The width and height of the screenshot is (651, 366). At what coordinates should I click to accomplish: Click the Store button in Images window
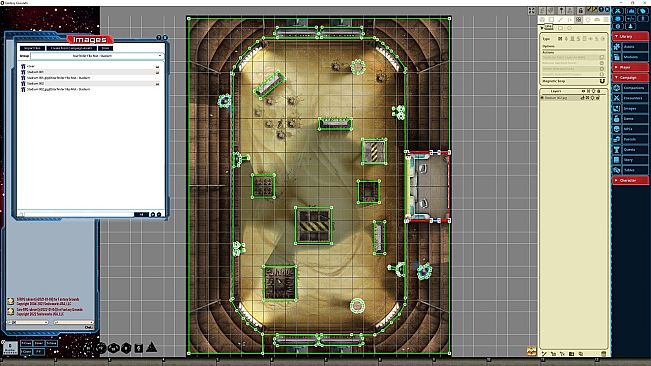click(105, 48)
